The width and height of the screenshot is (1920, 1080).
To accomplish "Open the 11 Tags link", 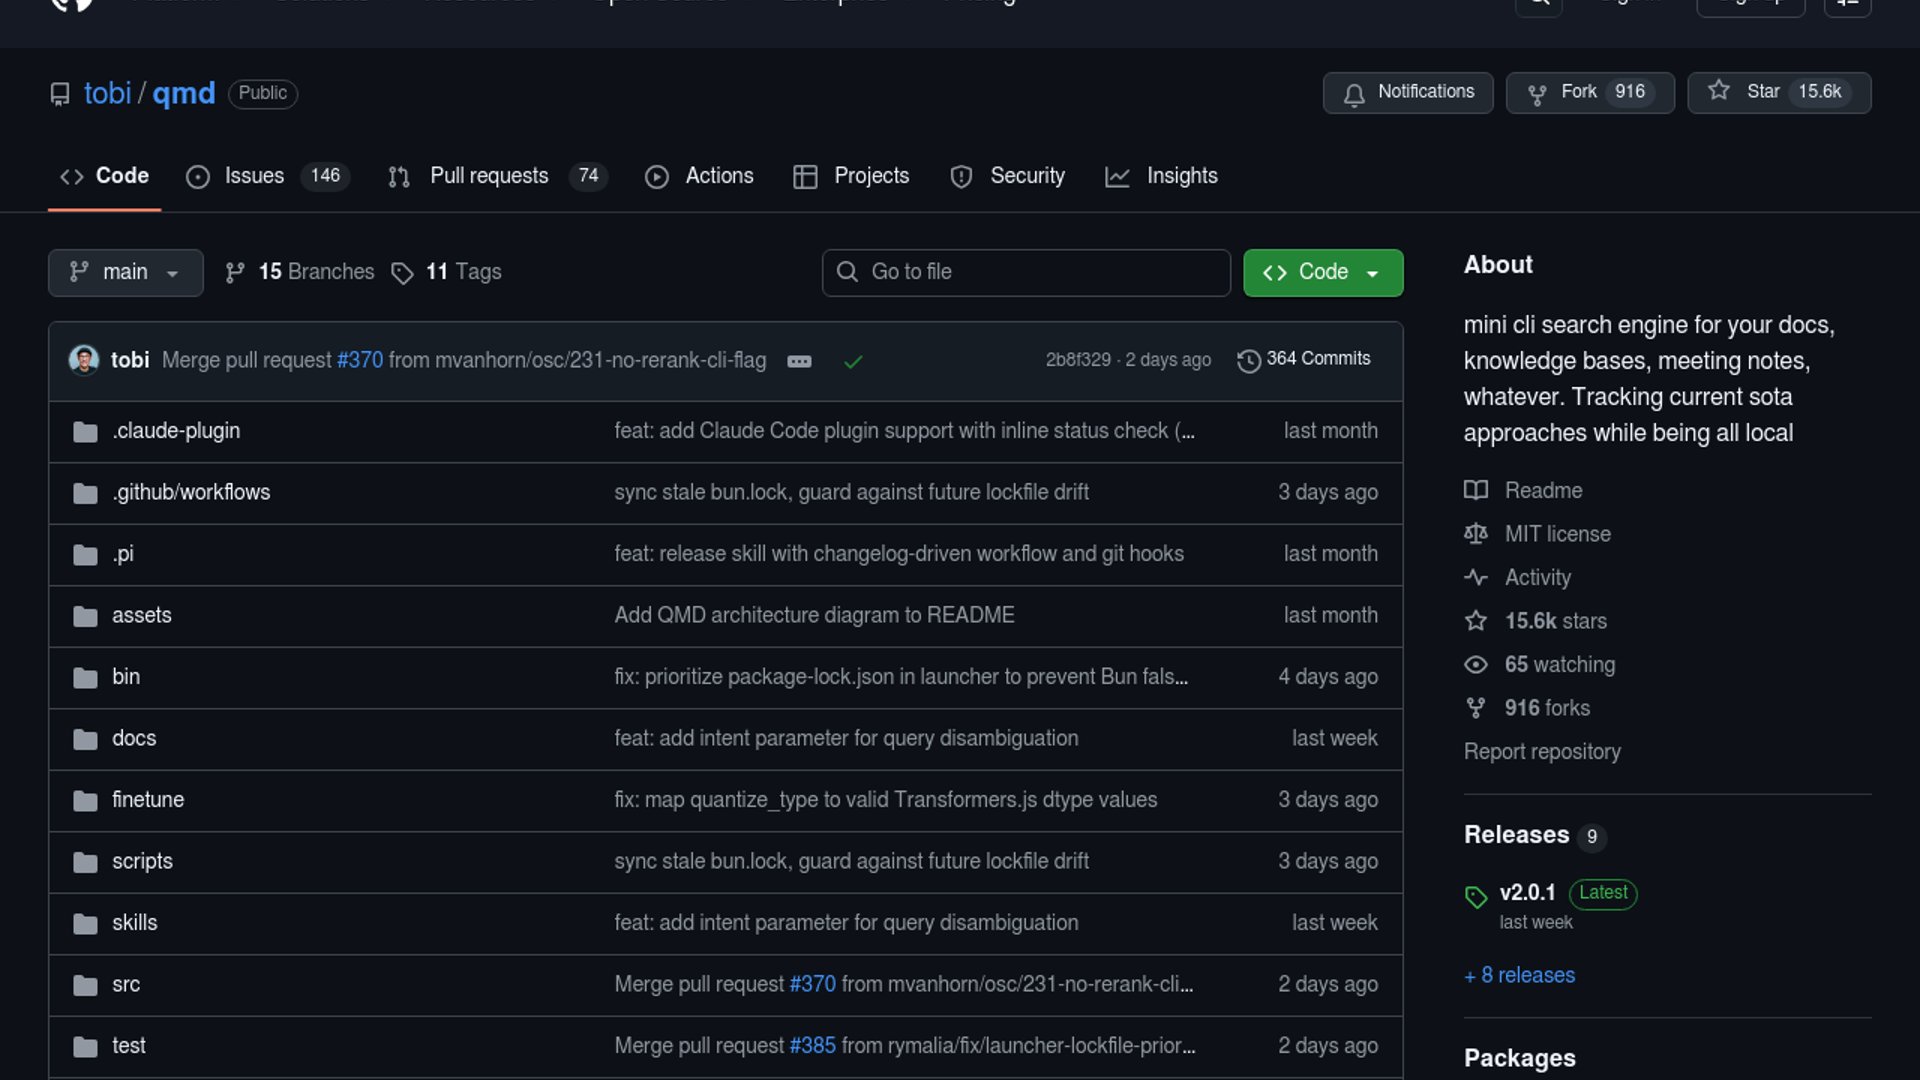I will (447, 272).
